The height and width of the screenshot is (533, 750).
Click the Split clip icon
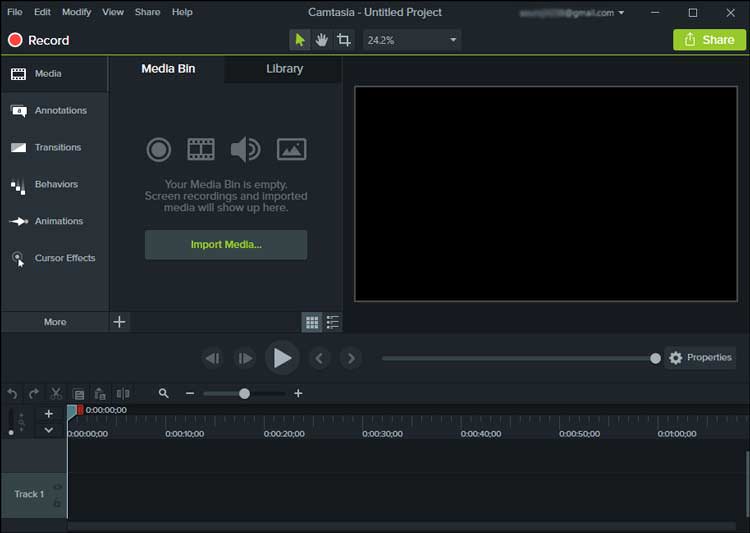coord(123,394)
